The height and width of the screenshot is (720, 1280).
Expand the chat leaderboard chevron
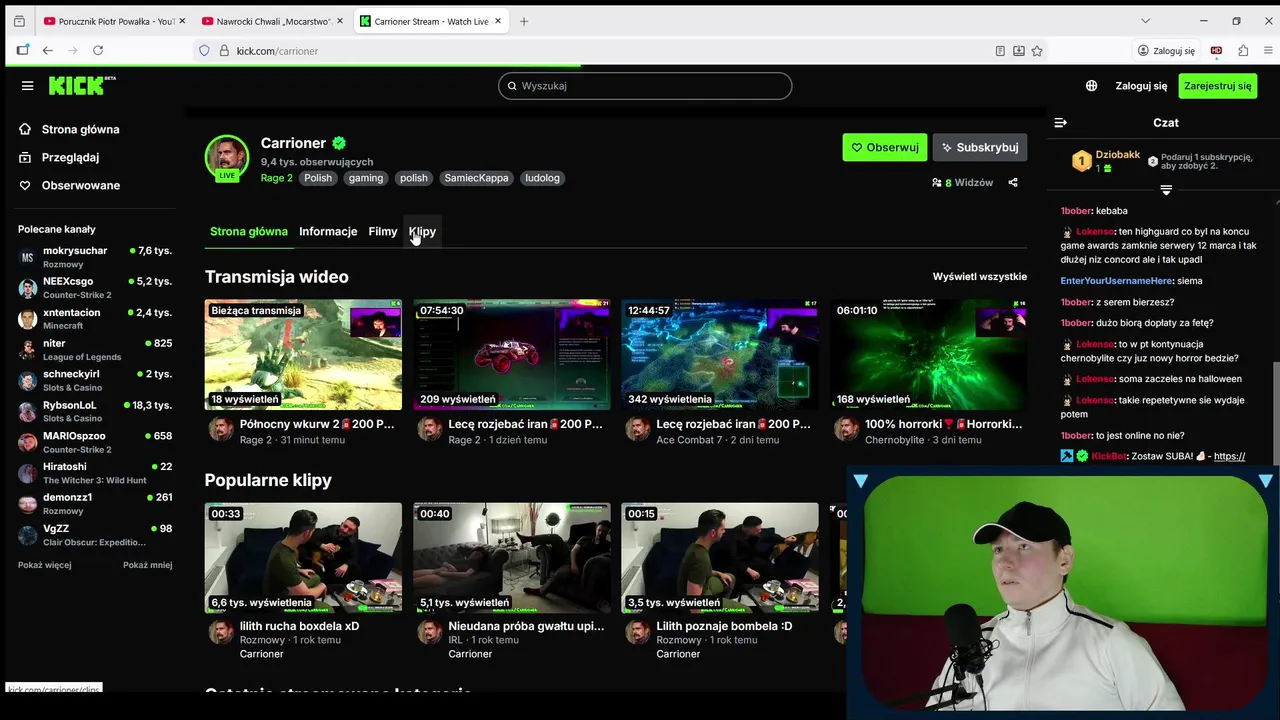1166,190
